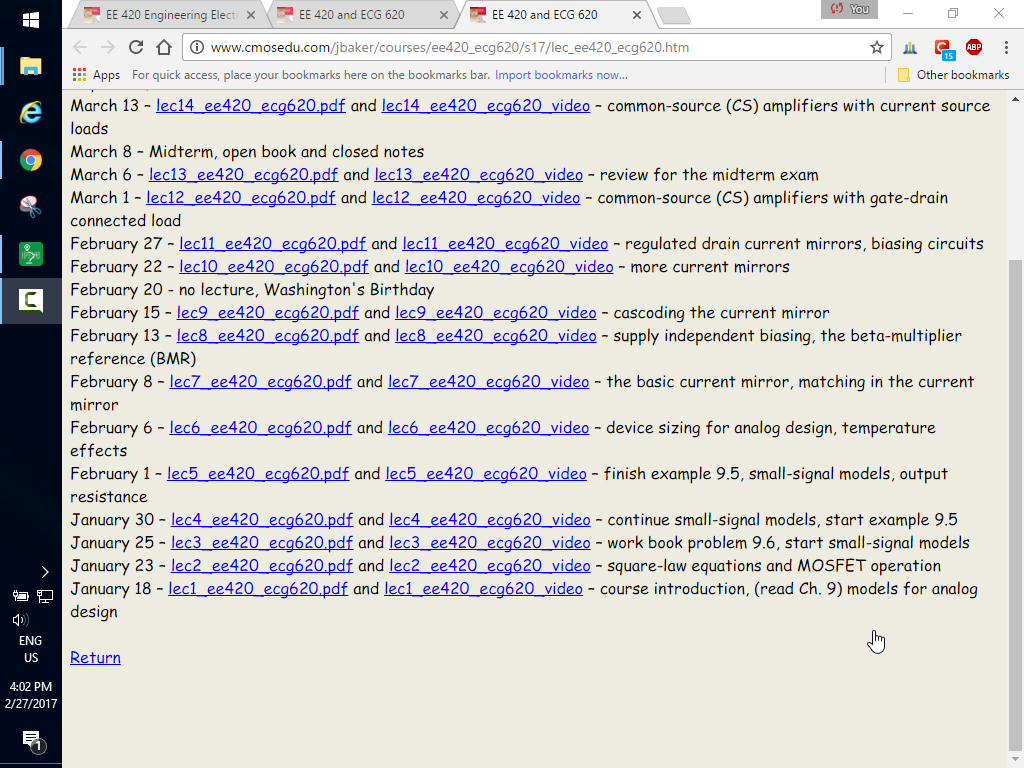The image size is (1024, 768).
Task: View site information icon in address bar
Action: tap(197, 47)
